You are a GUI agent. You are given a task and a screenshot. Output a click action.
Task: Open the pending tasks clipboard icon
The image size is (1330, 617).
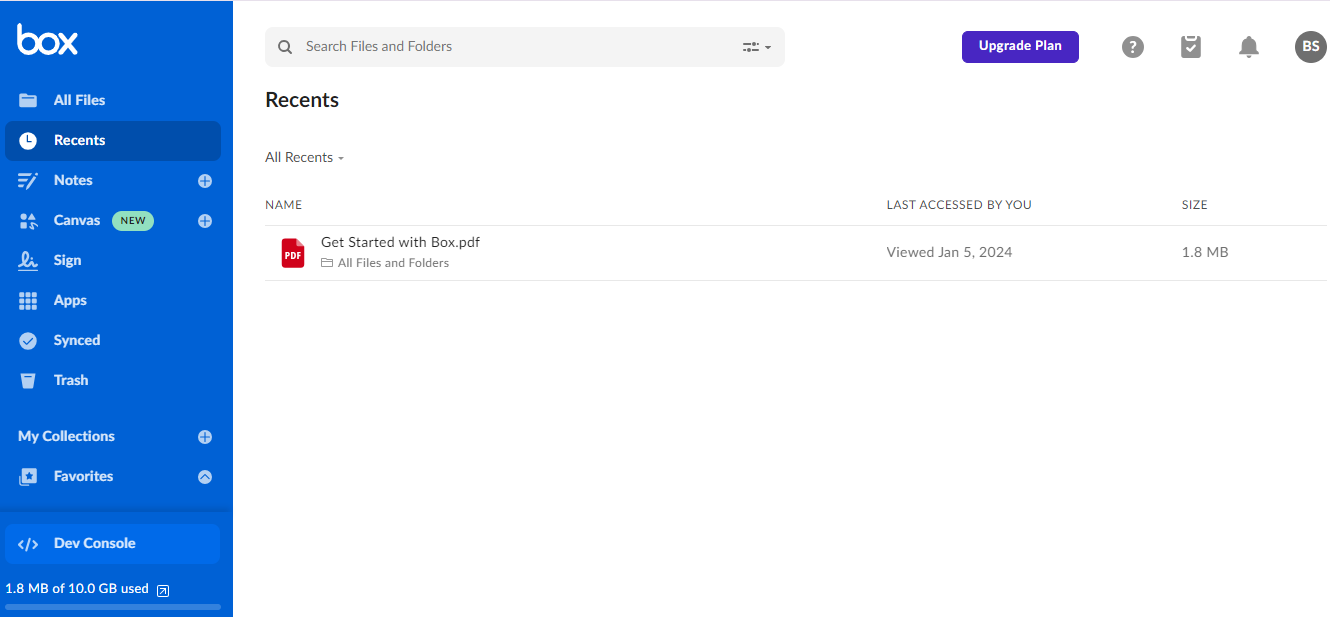click(1190, 46)
